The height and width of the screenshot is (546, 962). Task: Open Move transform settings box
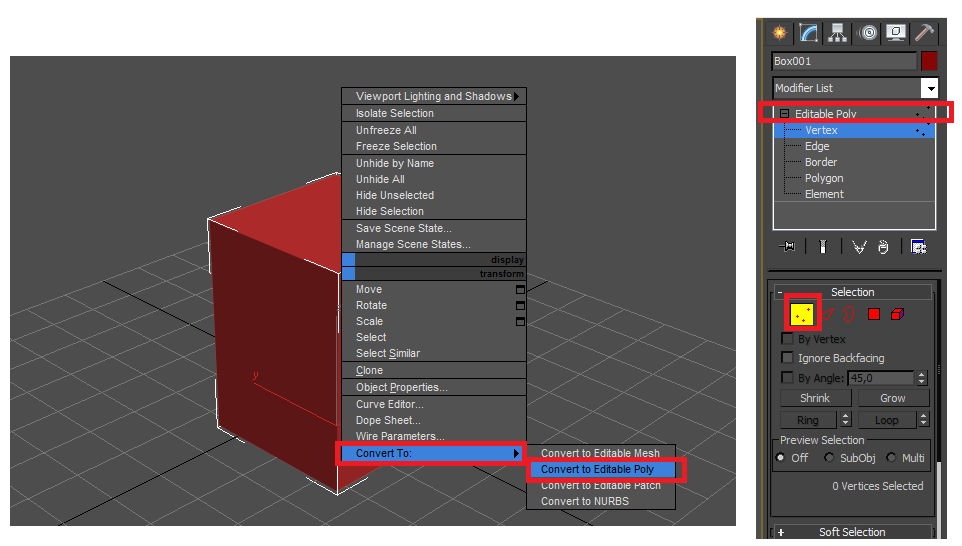(x=520, y=290)
